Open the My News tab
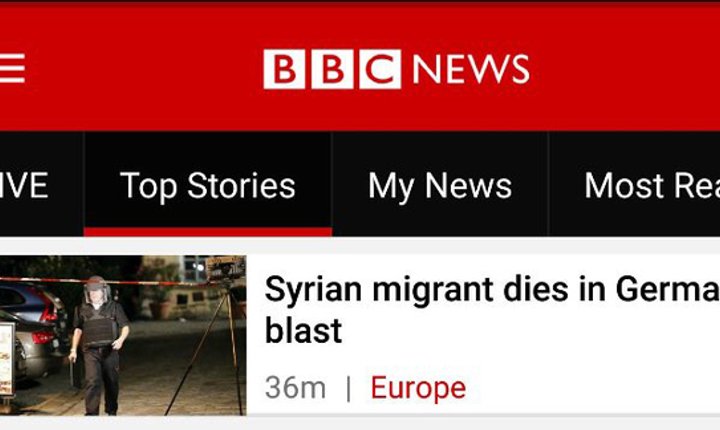This screenshot has width=720, height=430. pyautogui.click(x=440, y=186)
